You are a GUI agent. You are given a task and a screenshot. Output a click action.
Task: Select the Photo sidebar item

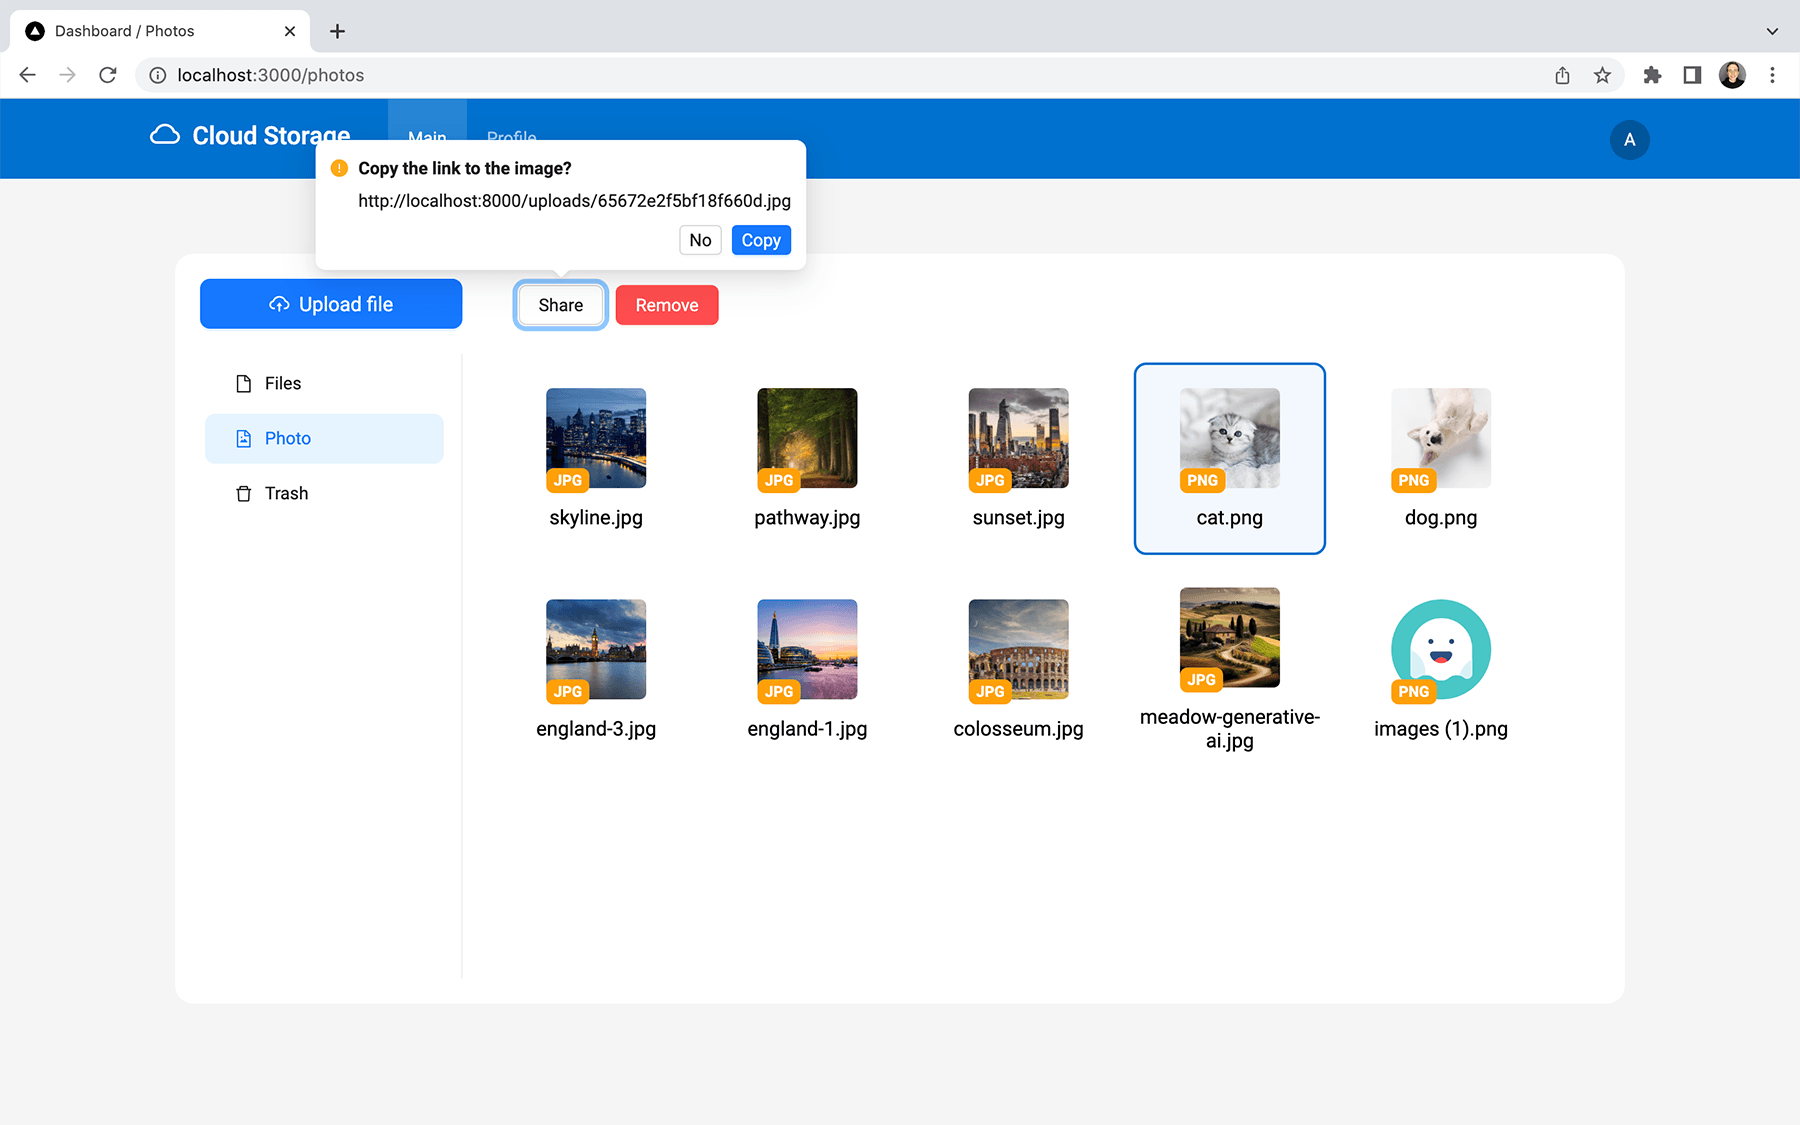[x=324, y=439]
